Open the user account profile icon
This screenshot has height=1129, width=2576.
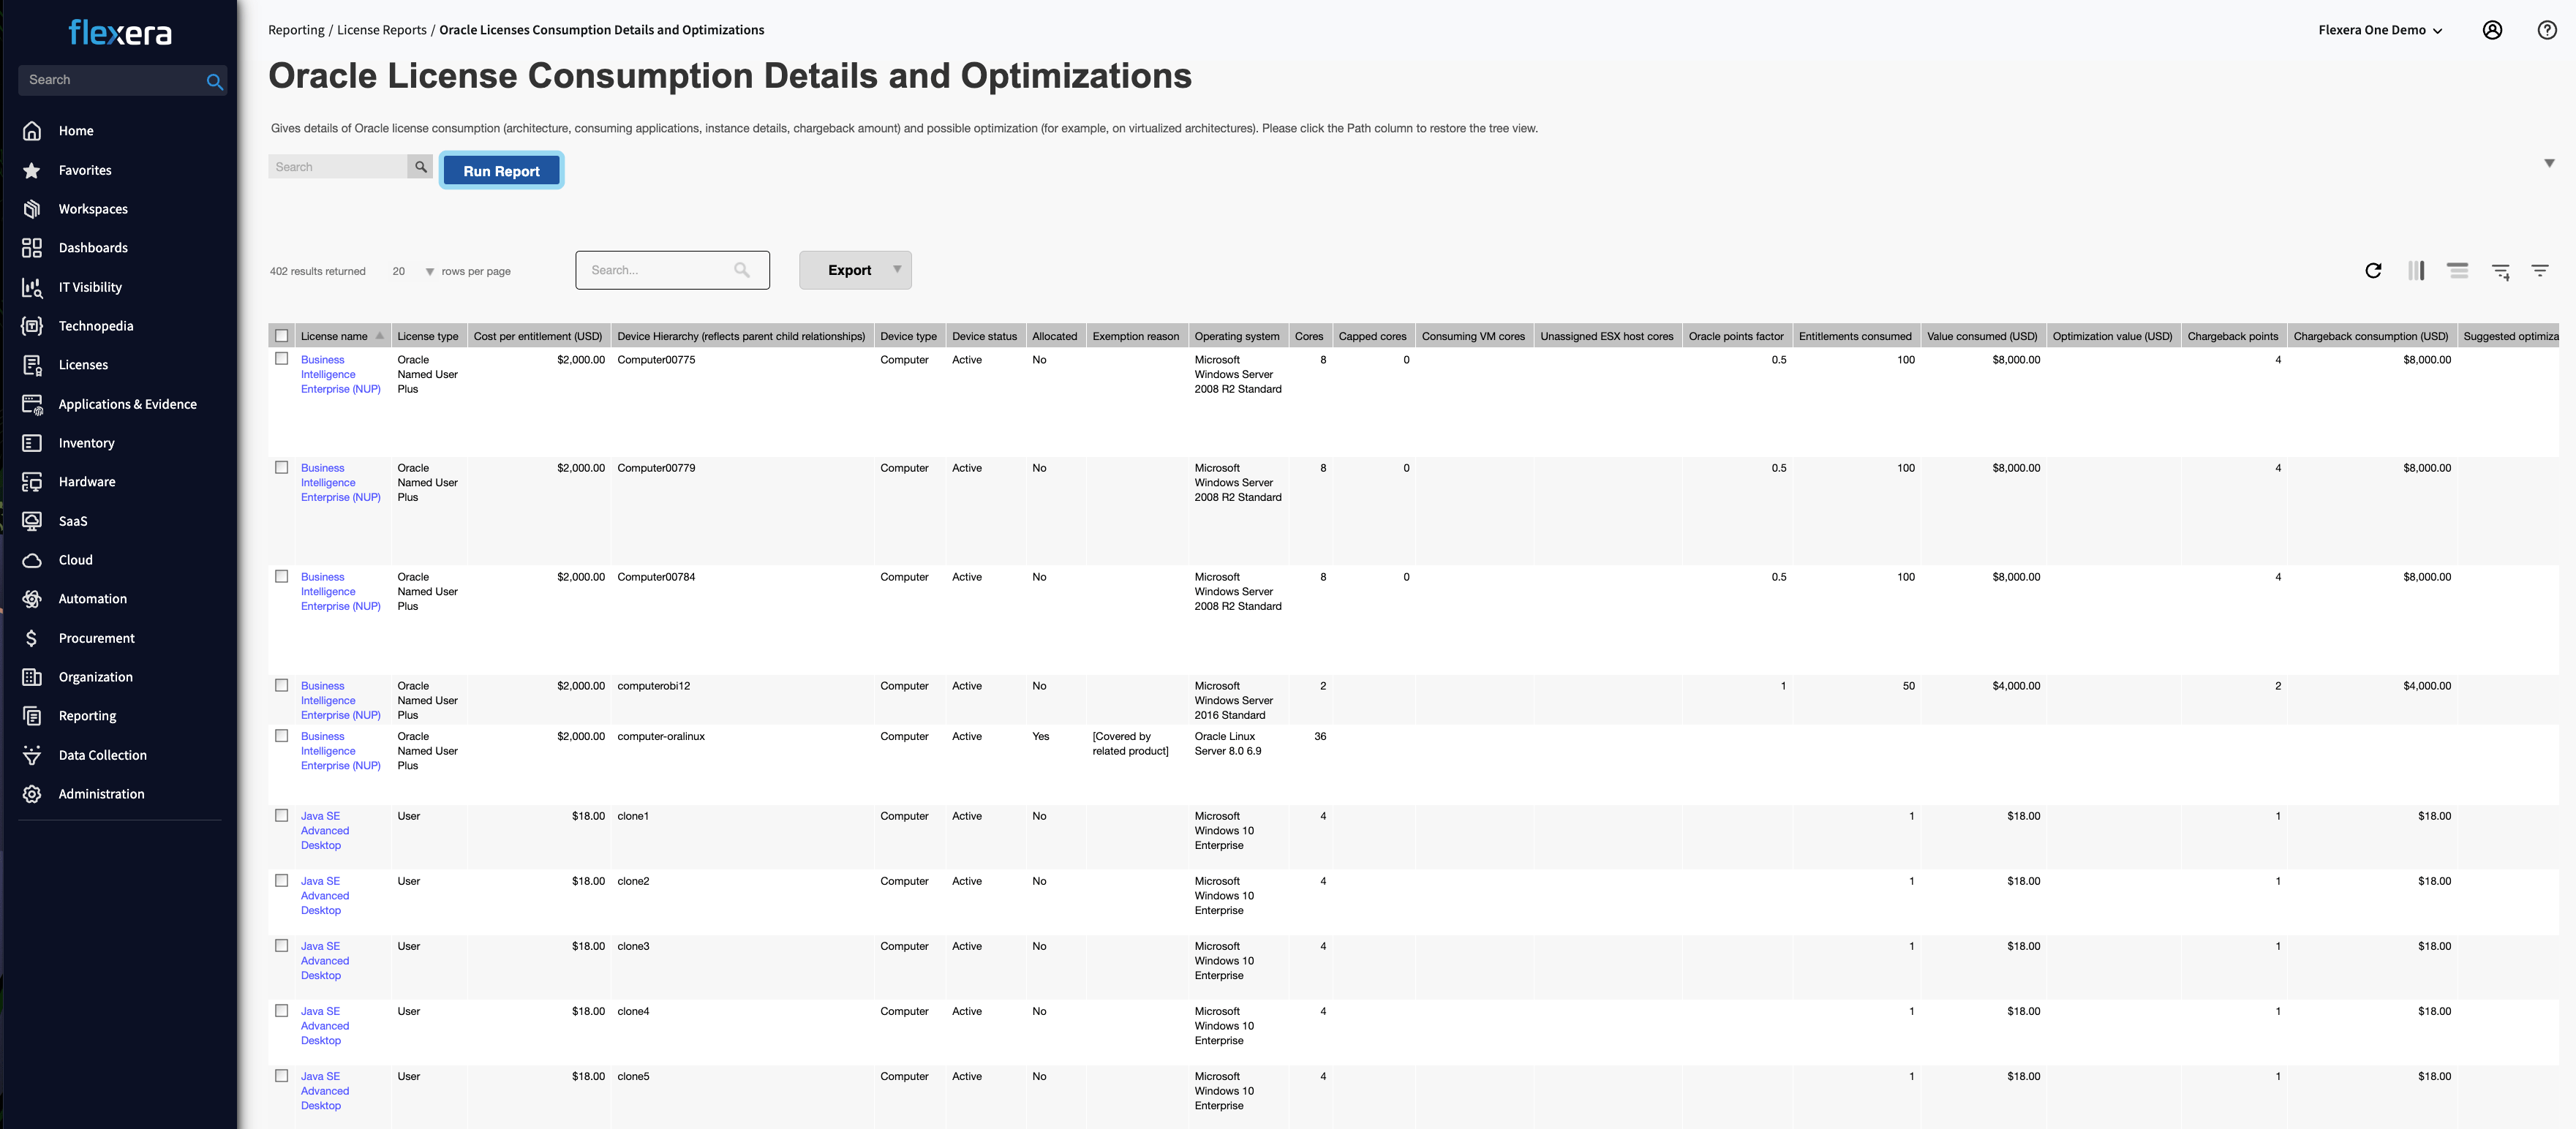(x=2492, y=30)
